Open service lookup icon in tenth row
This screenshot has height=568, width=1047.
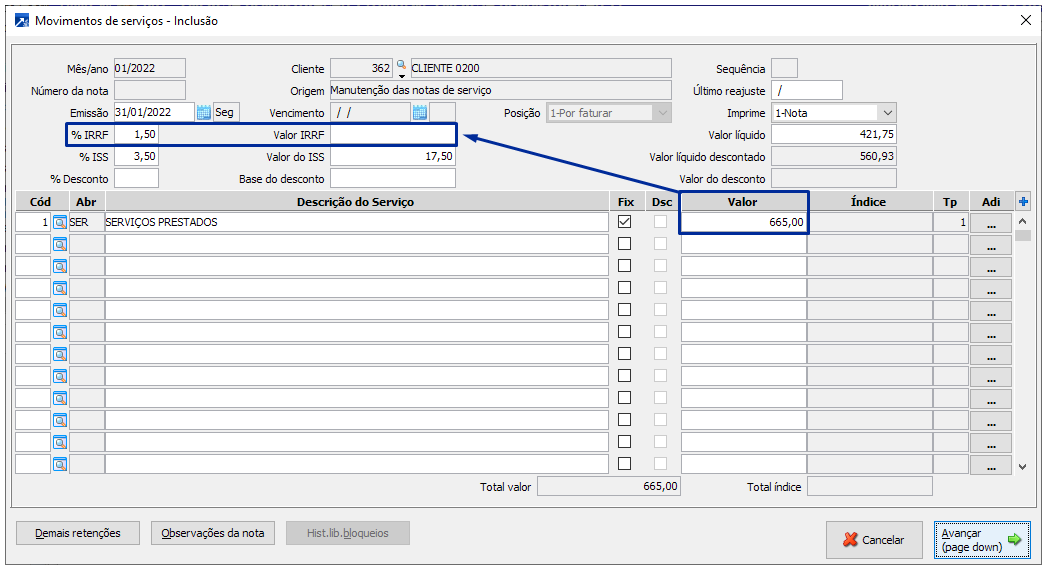pyautogui.click(x=60, y=420)
